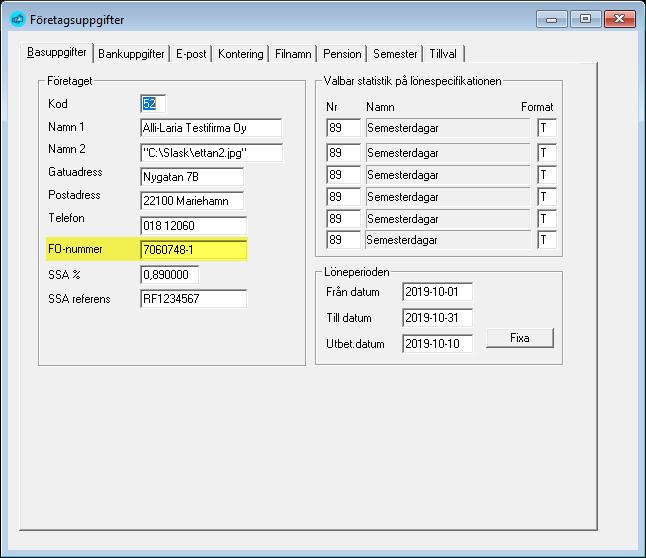
Task: Click the Namn column header in statistik
Action: coord(380,107)
